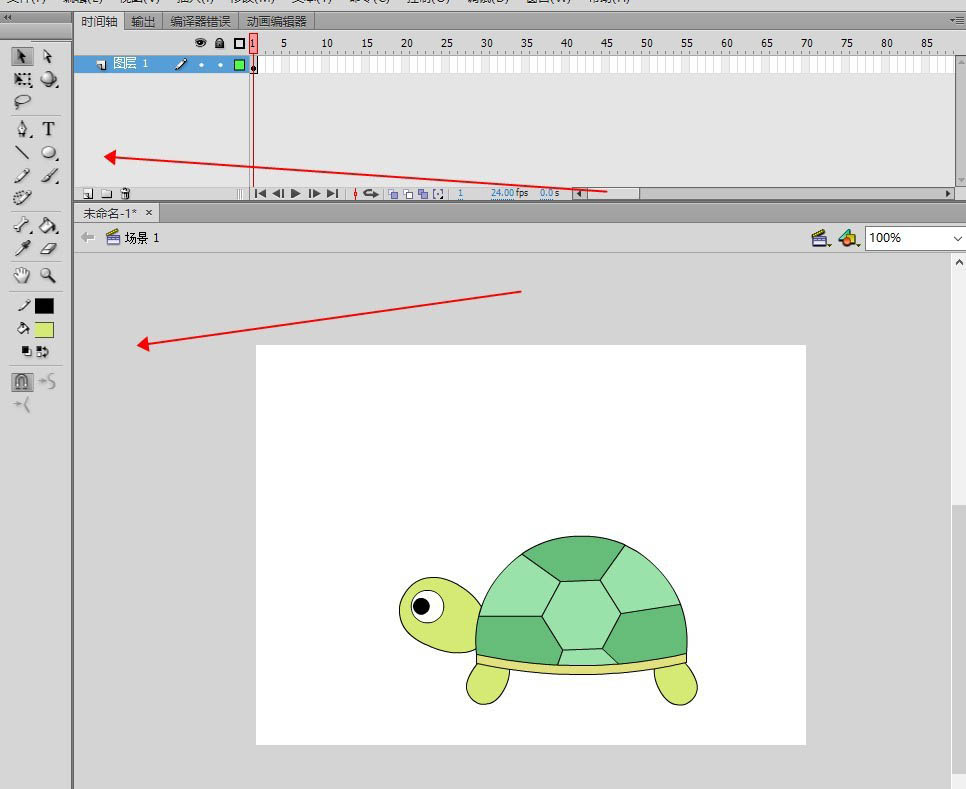Screen dimensions: 966x789
Task: Open the 100% zoom dropdown
Action: [x=957, y=238]
